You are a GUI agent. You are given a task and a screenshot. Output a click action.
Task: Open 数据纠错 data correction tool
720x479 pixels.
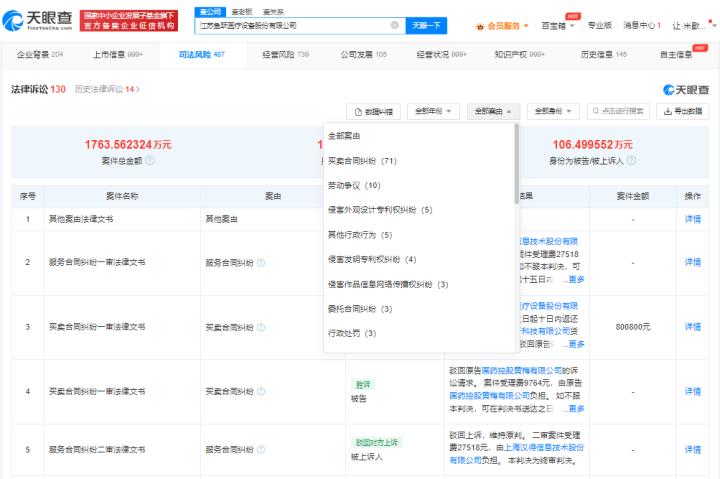tap(374, 111)
